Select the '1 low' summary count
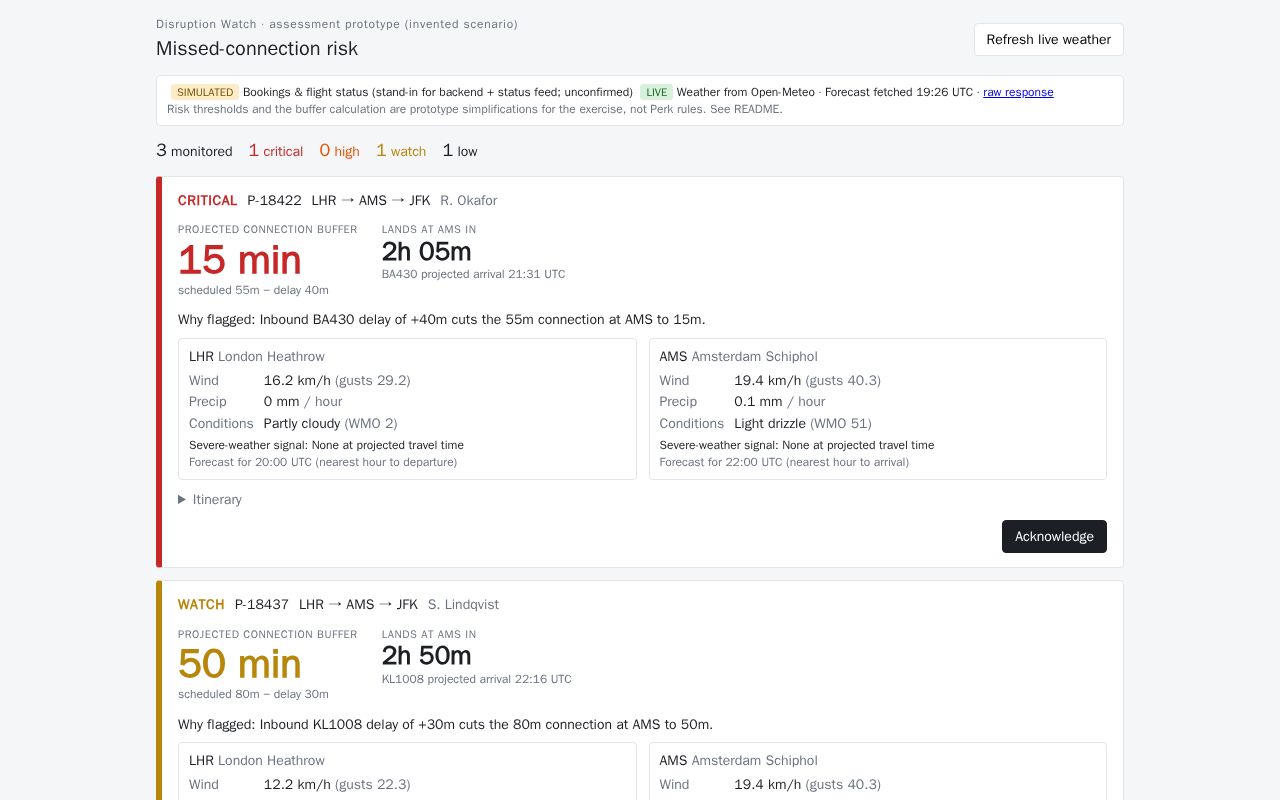This screenshot has width=1280, height=800. 460,151
